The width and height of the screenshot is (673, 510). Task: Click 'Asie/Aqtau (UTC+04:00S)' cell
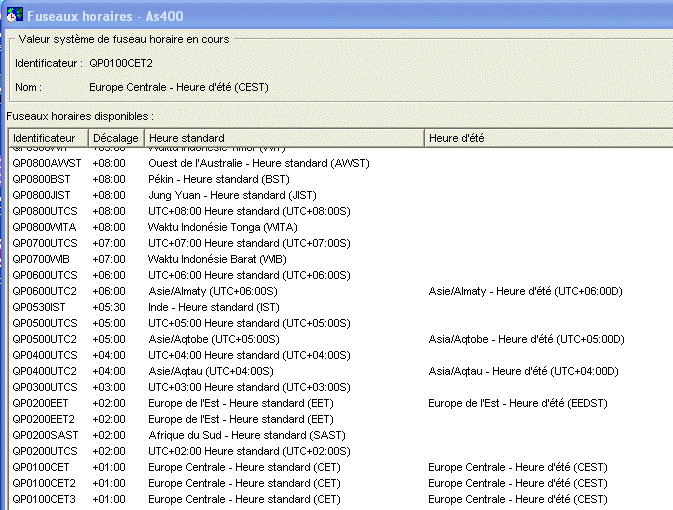click(x=211, y=371)
